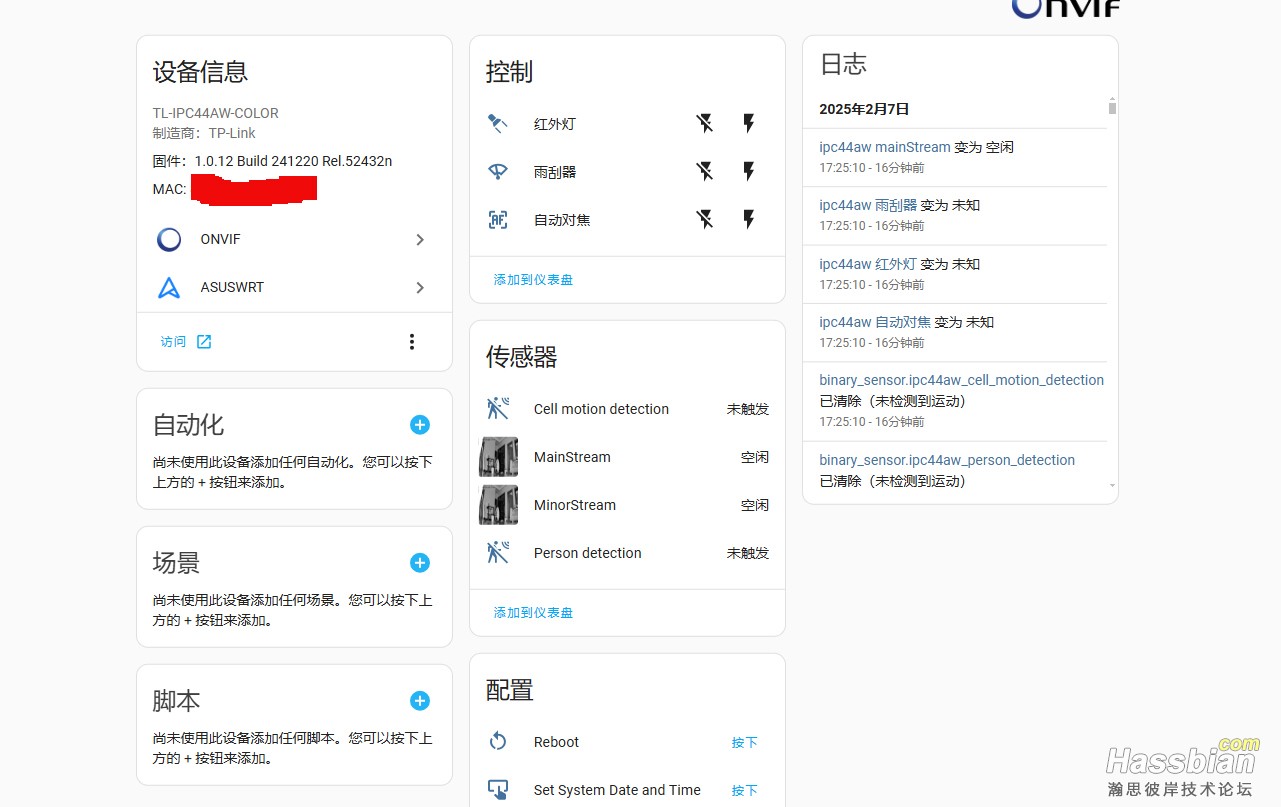Open the ipc44aw 红外灯 log link
The height and width of the screenshot is (807, 1281).
coord(868,264)
